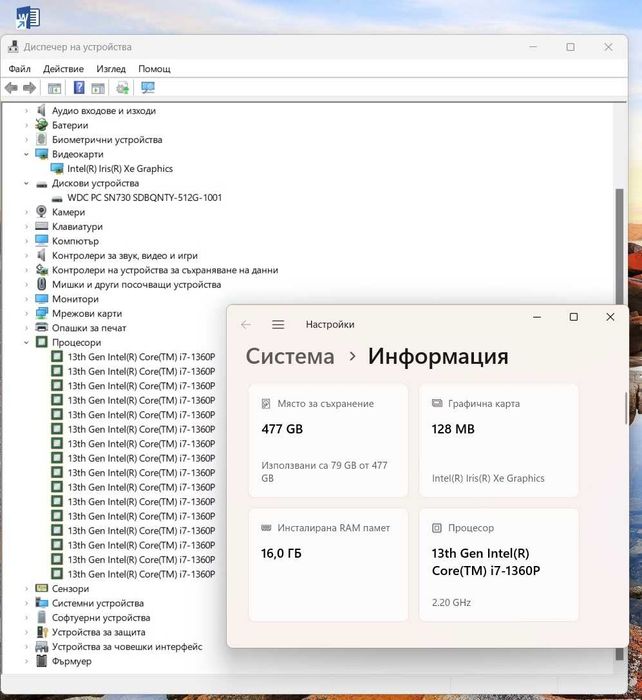Click the Word shortcut on the desktop
Viewport: 642px width, 700px height.
[x=28, y=18]
